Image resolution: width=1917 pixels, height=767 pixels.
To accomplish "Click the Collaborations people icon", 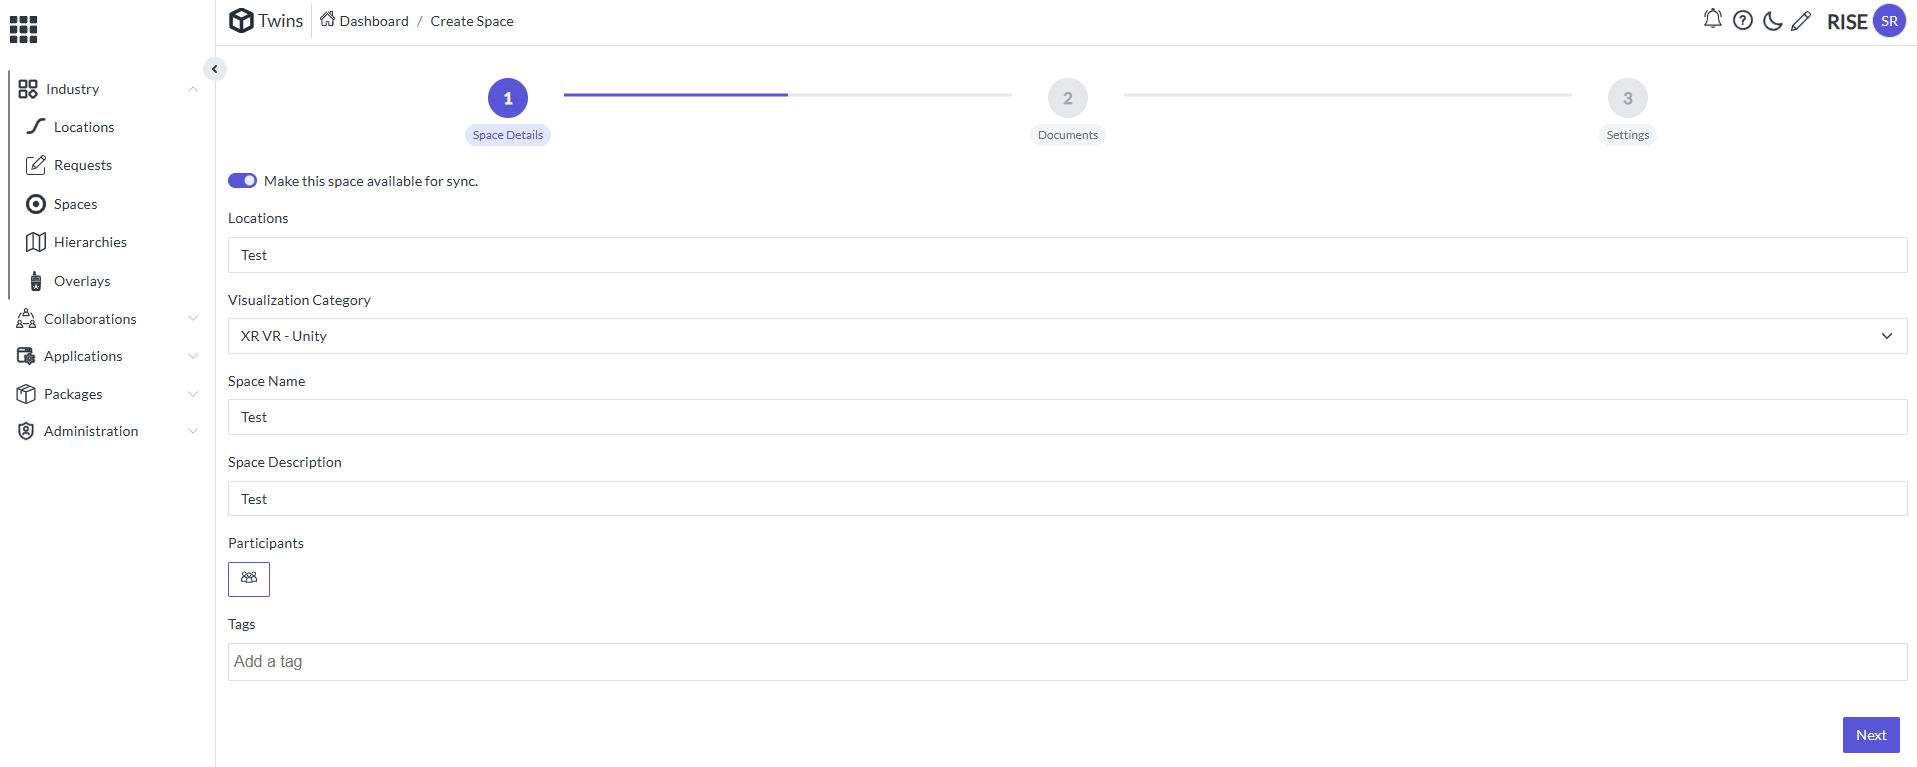I will [x=26, y=319].
